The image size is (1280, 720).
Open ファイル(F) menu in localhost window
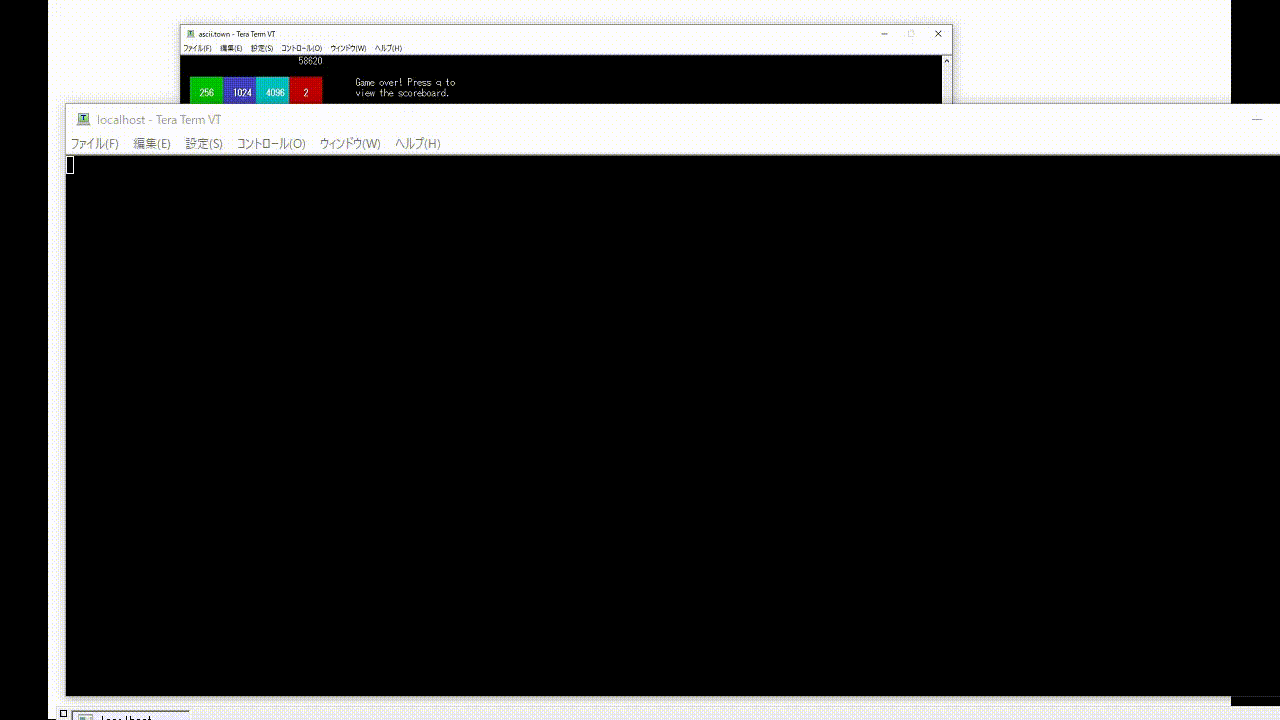click(95, 144)
